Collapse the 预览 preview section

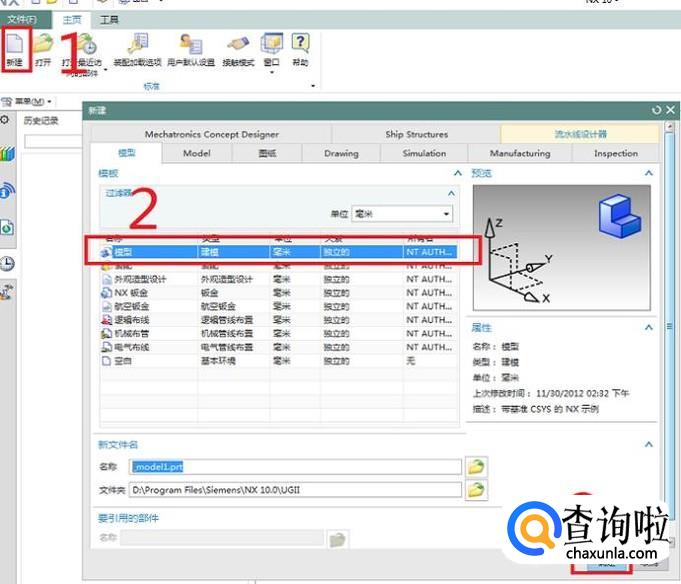pyautogui.click(x=649, y=174)
